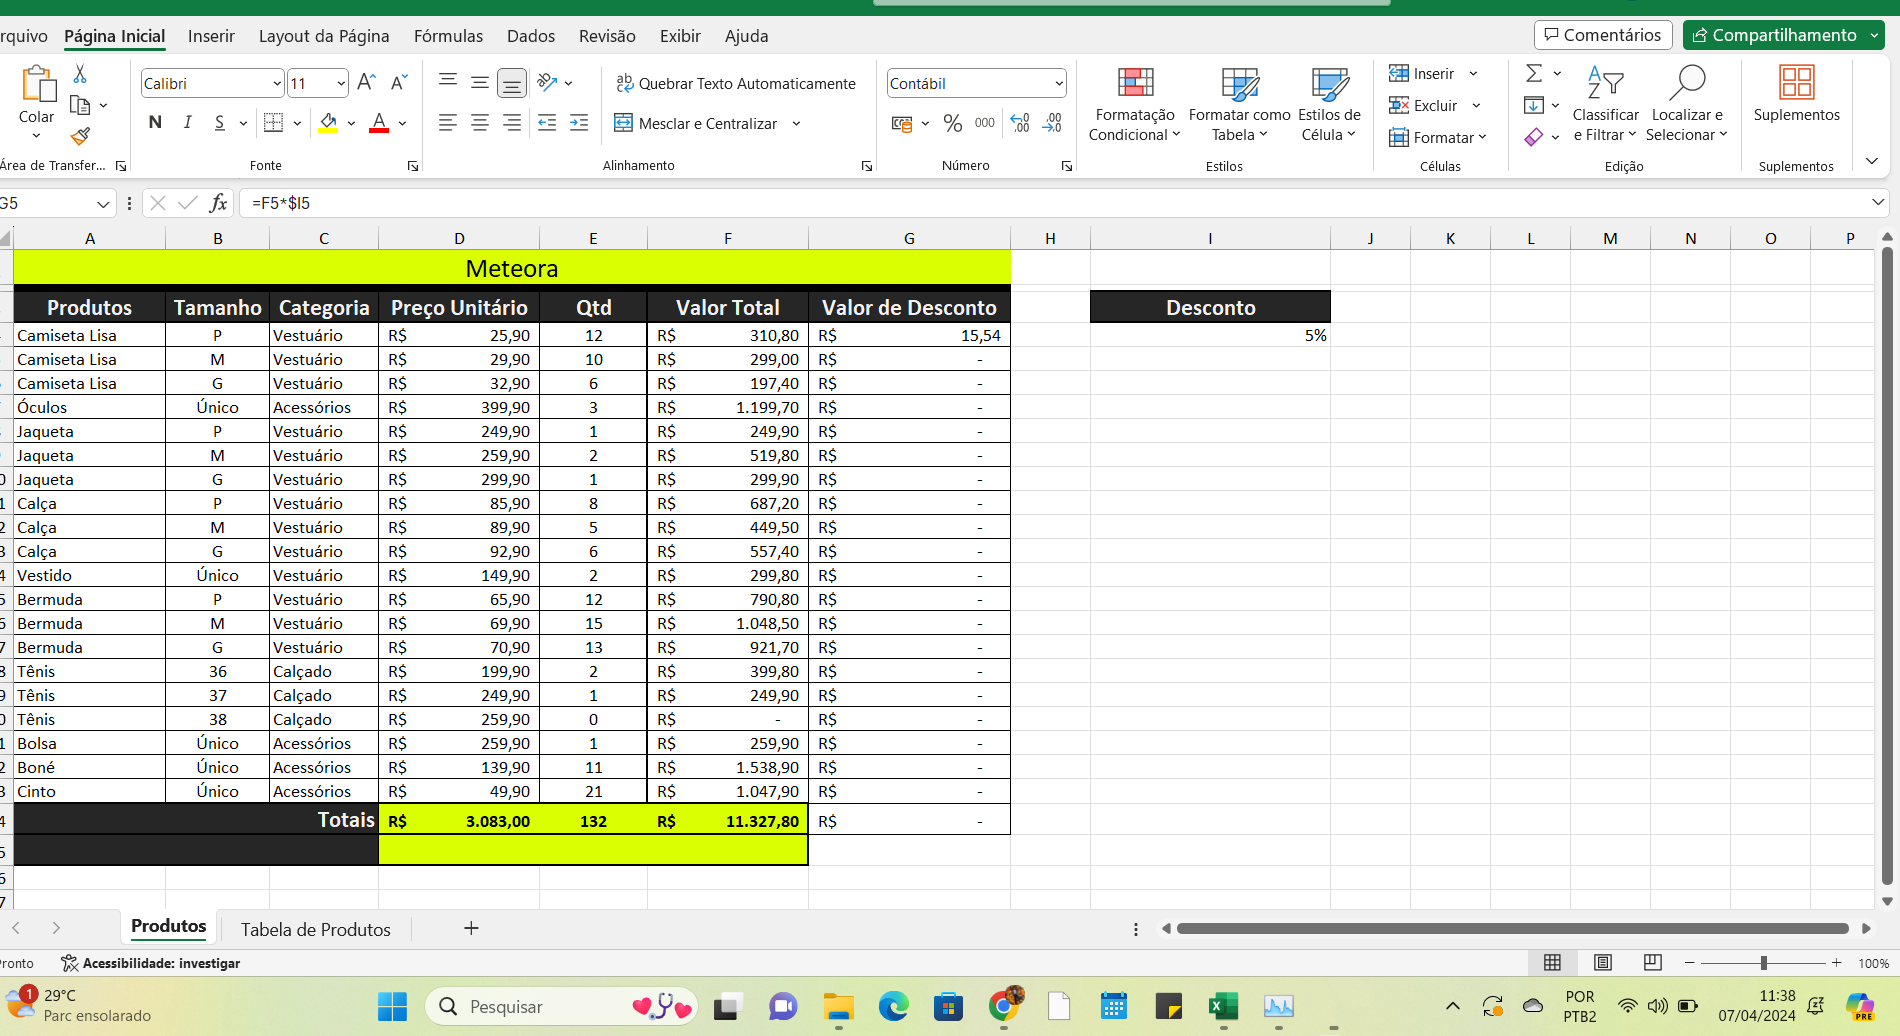
Task: Click Excluir cells button
Action: [1424, 105]
